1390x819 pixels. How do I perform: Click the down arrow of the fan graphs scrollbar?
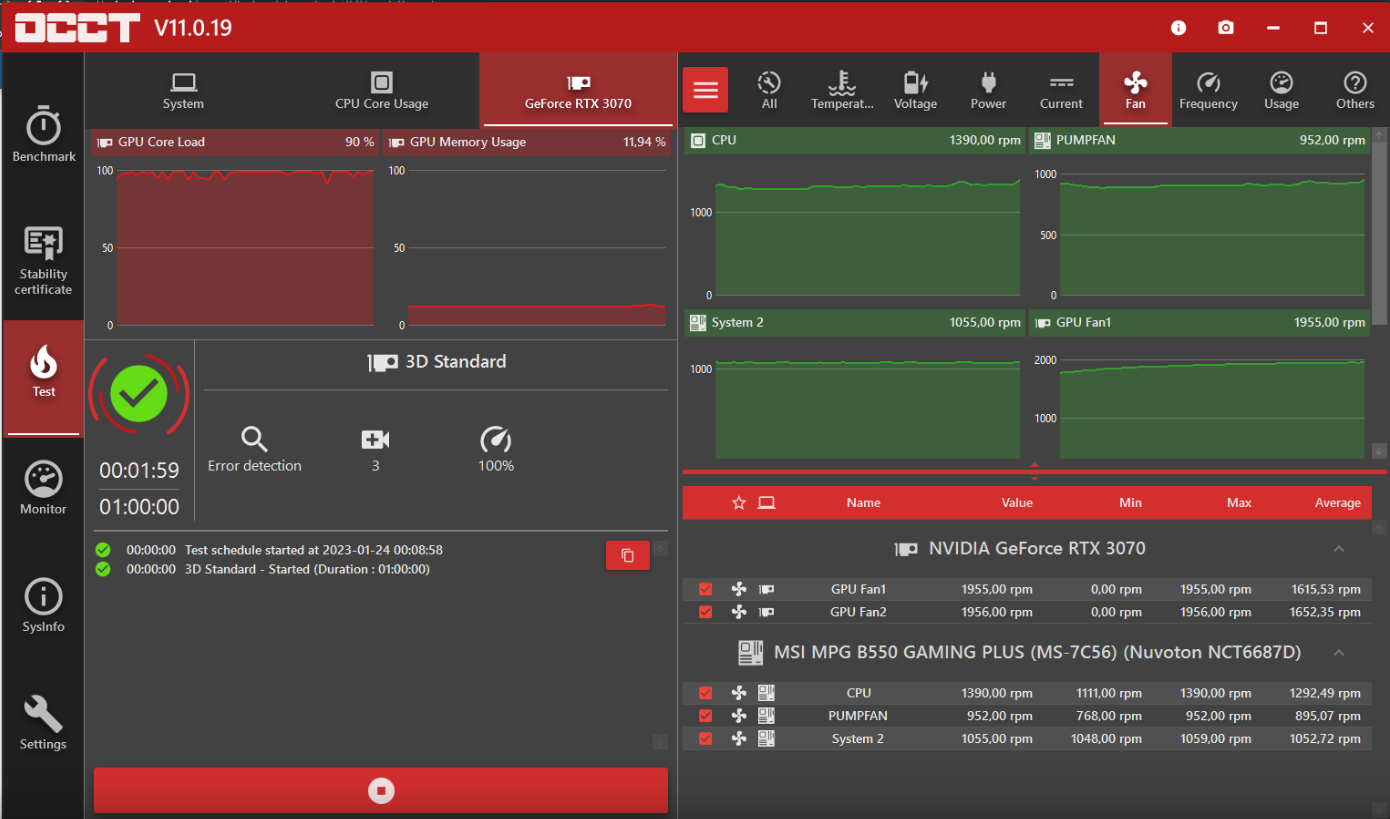pos(1380,451)
